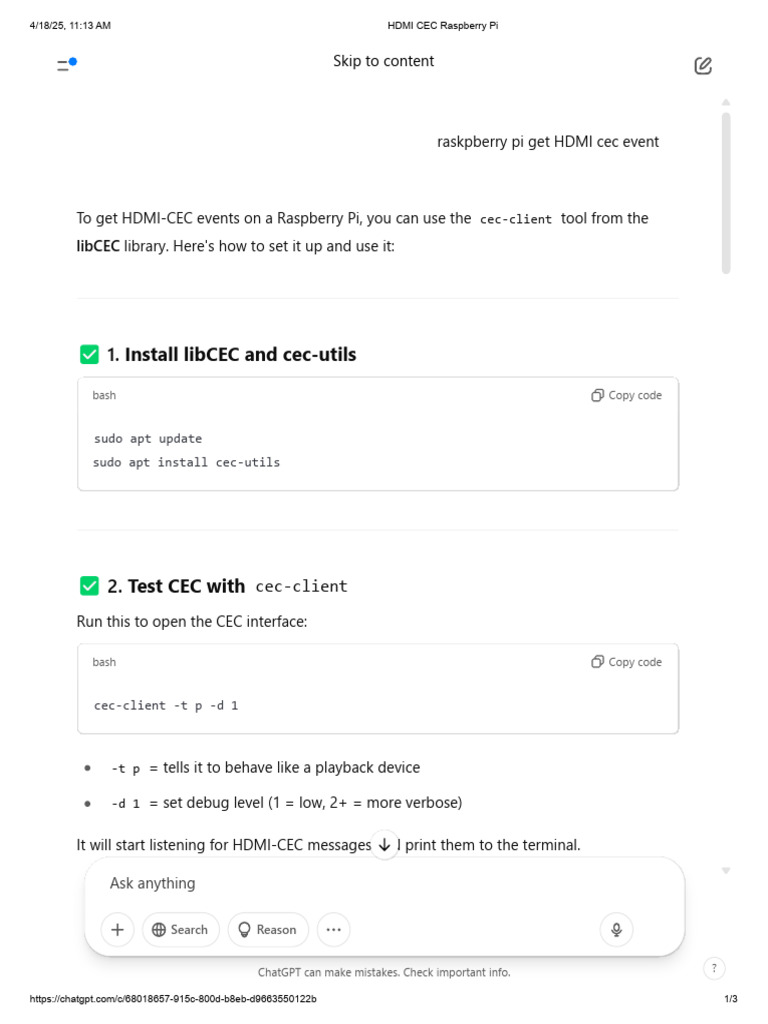Expand the more options ellipsis menu
Screen dimensions: 768x1024
coord(334,929)
